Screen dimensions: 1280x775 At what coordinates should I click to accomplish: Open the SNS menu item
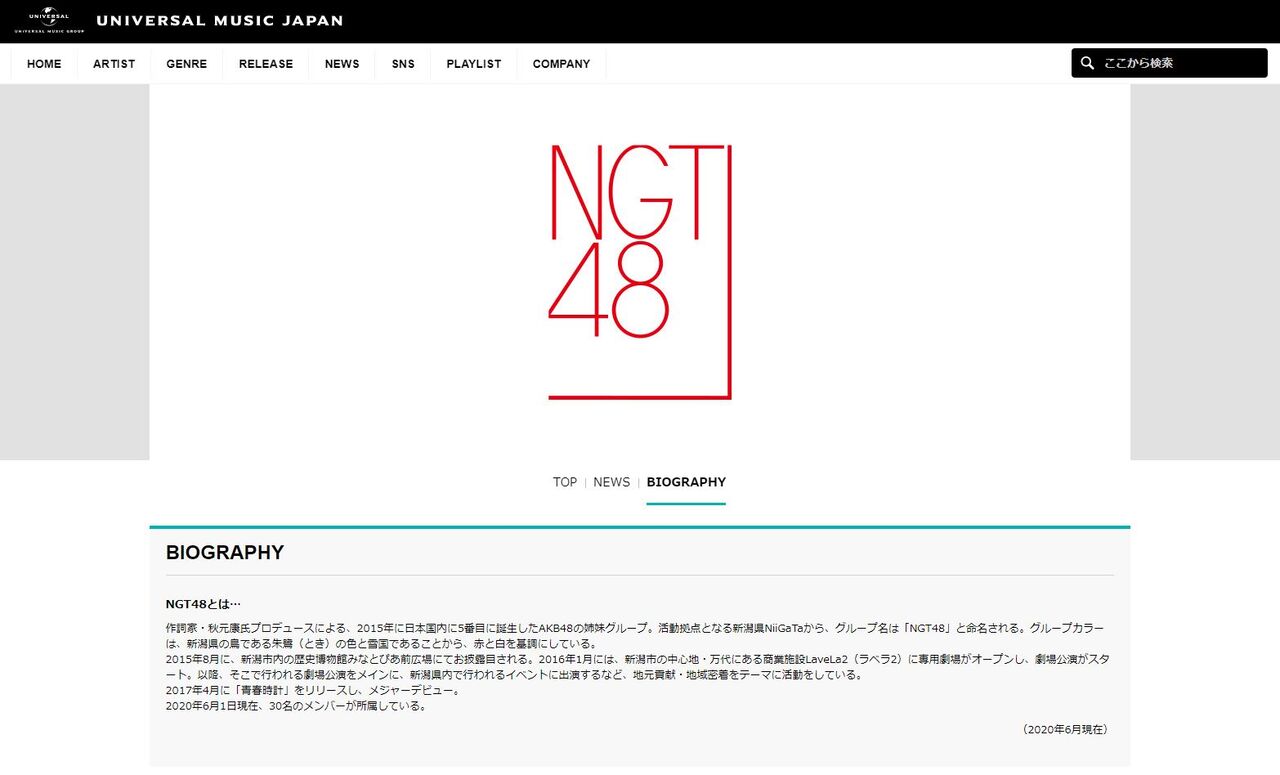pyautogui.click(x=403, y=64)
